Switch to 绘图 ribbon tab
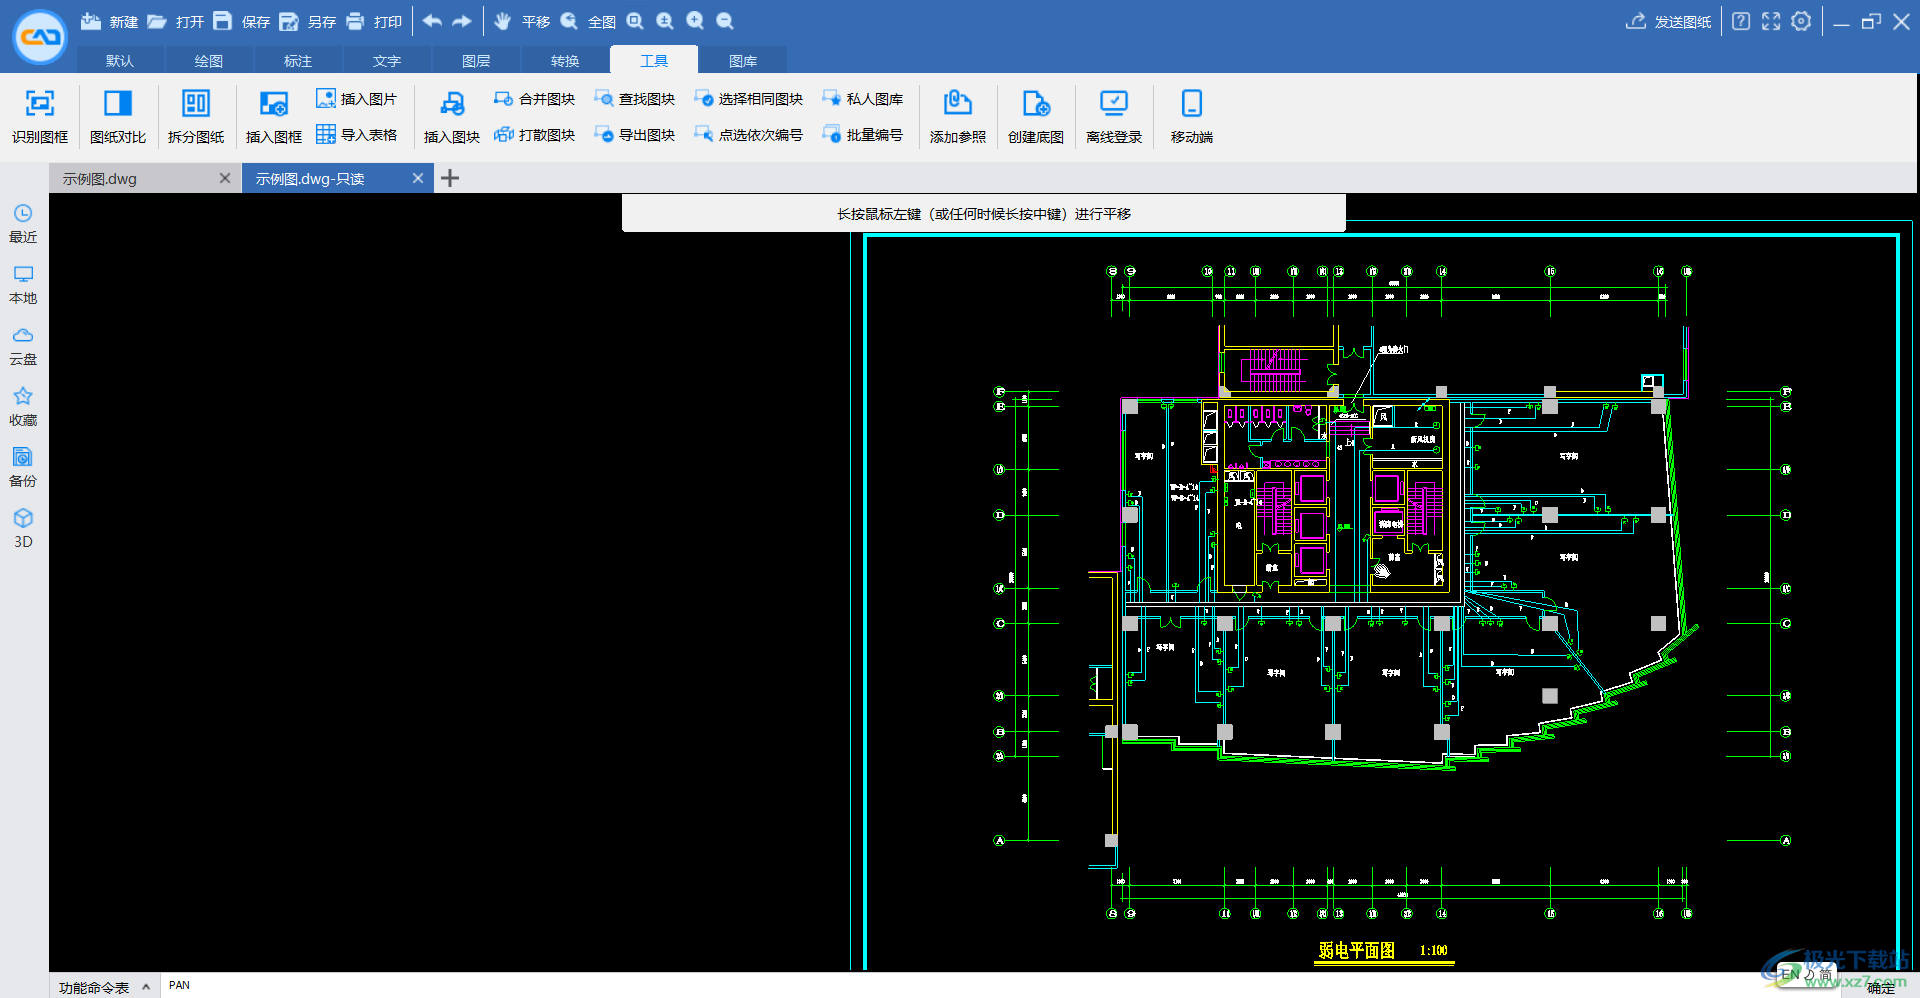Image resolution: width=1920 pixels, height=998 pixels. click(209, 60)
